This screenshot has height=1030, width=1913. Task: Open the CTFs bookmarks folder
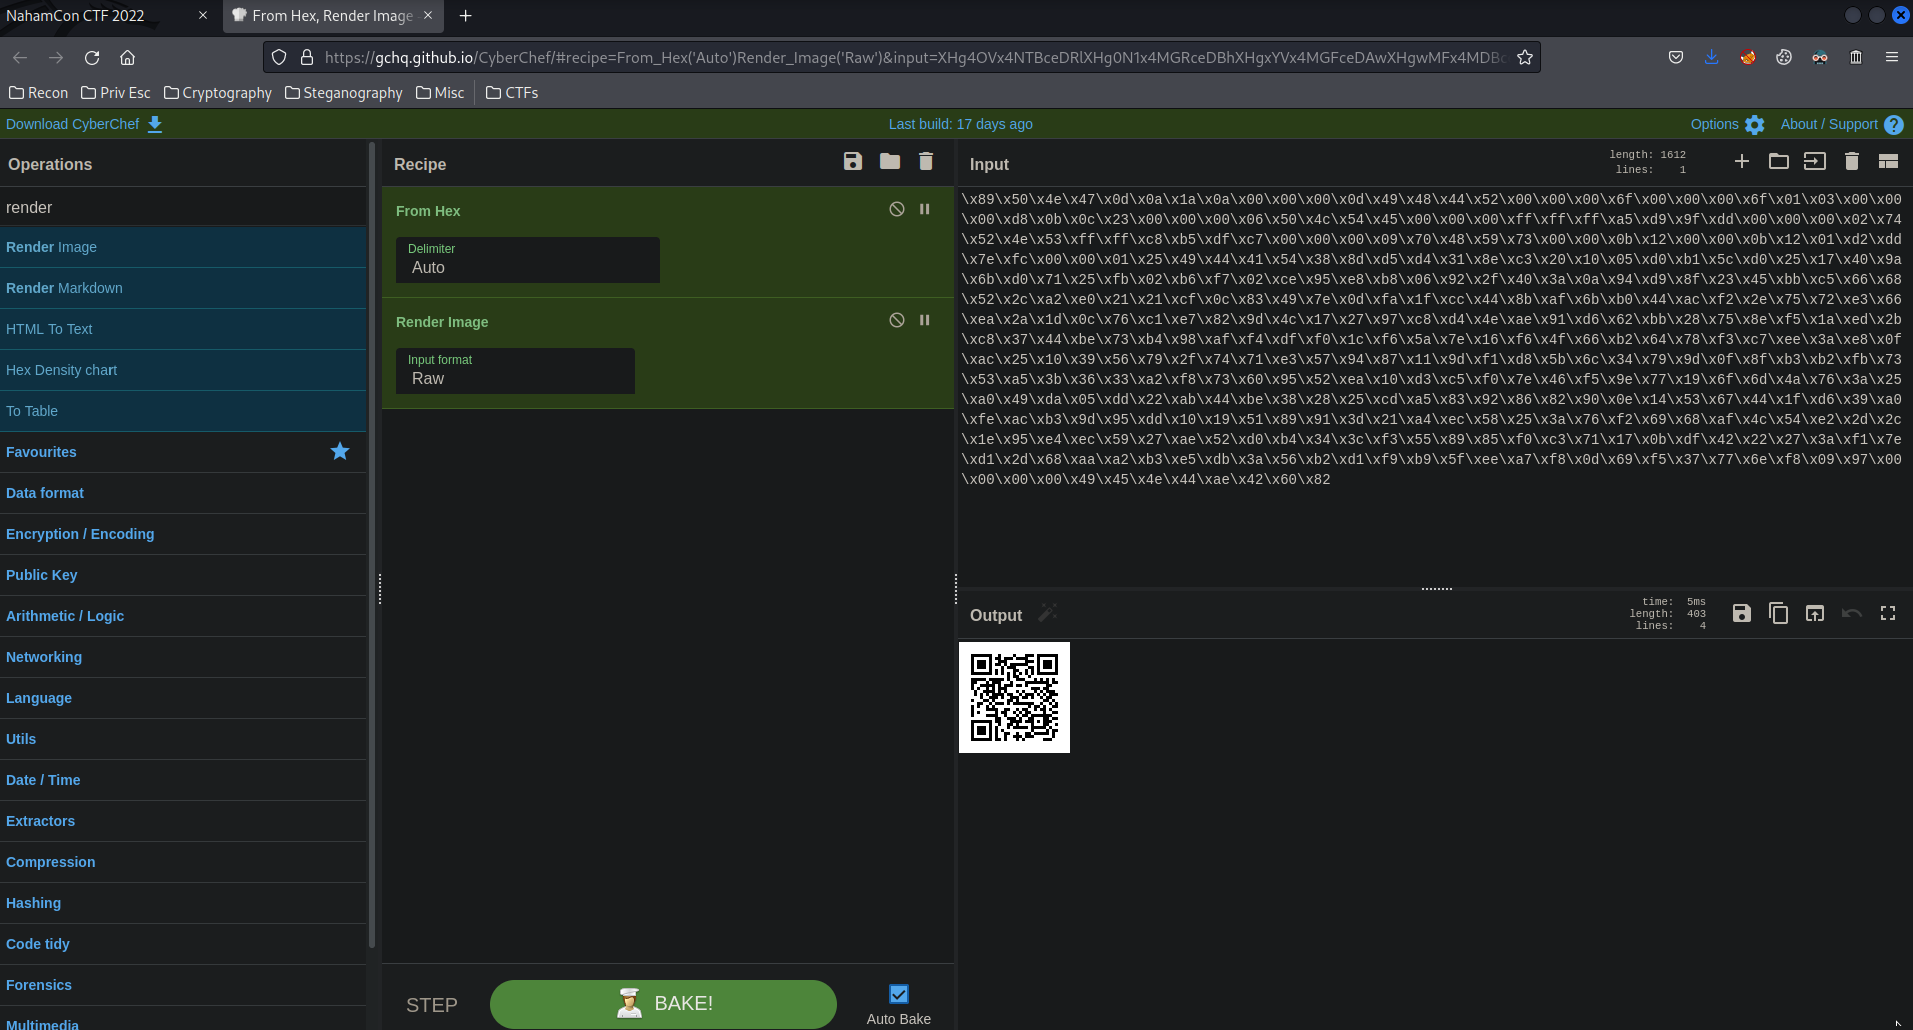pos(511,93)
